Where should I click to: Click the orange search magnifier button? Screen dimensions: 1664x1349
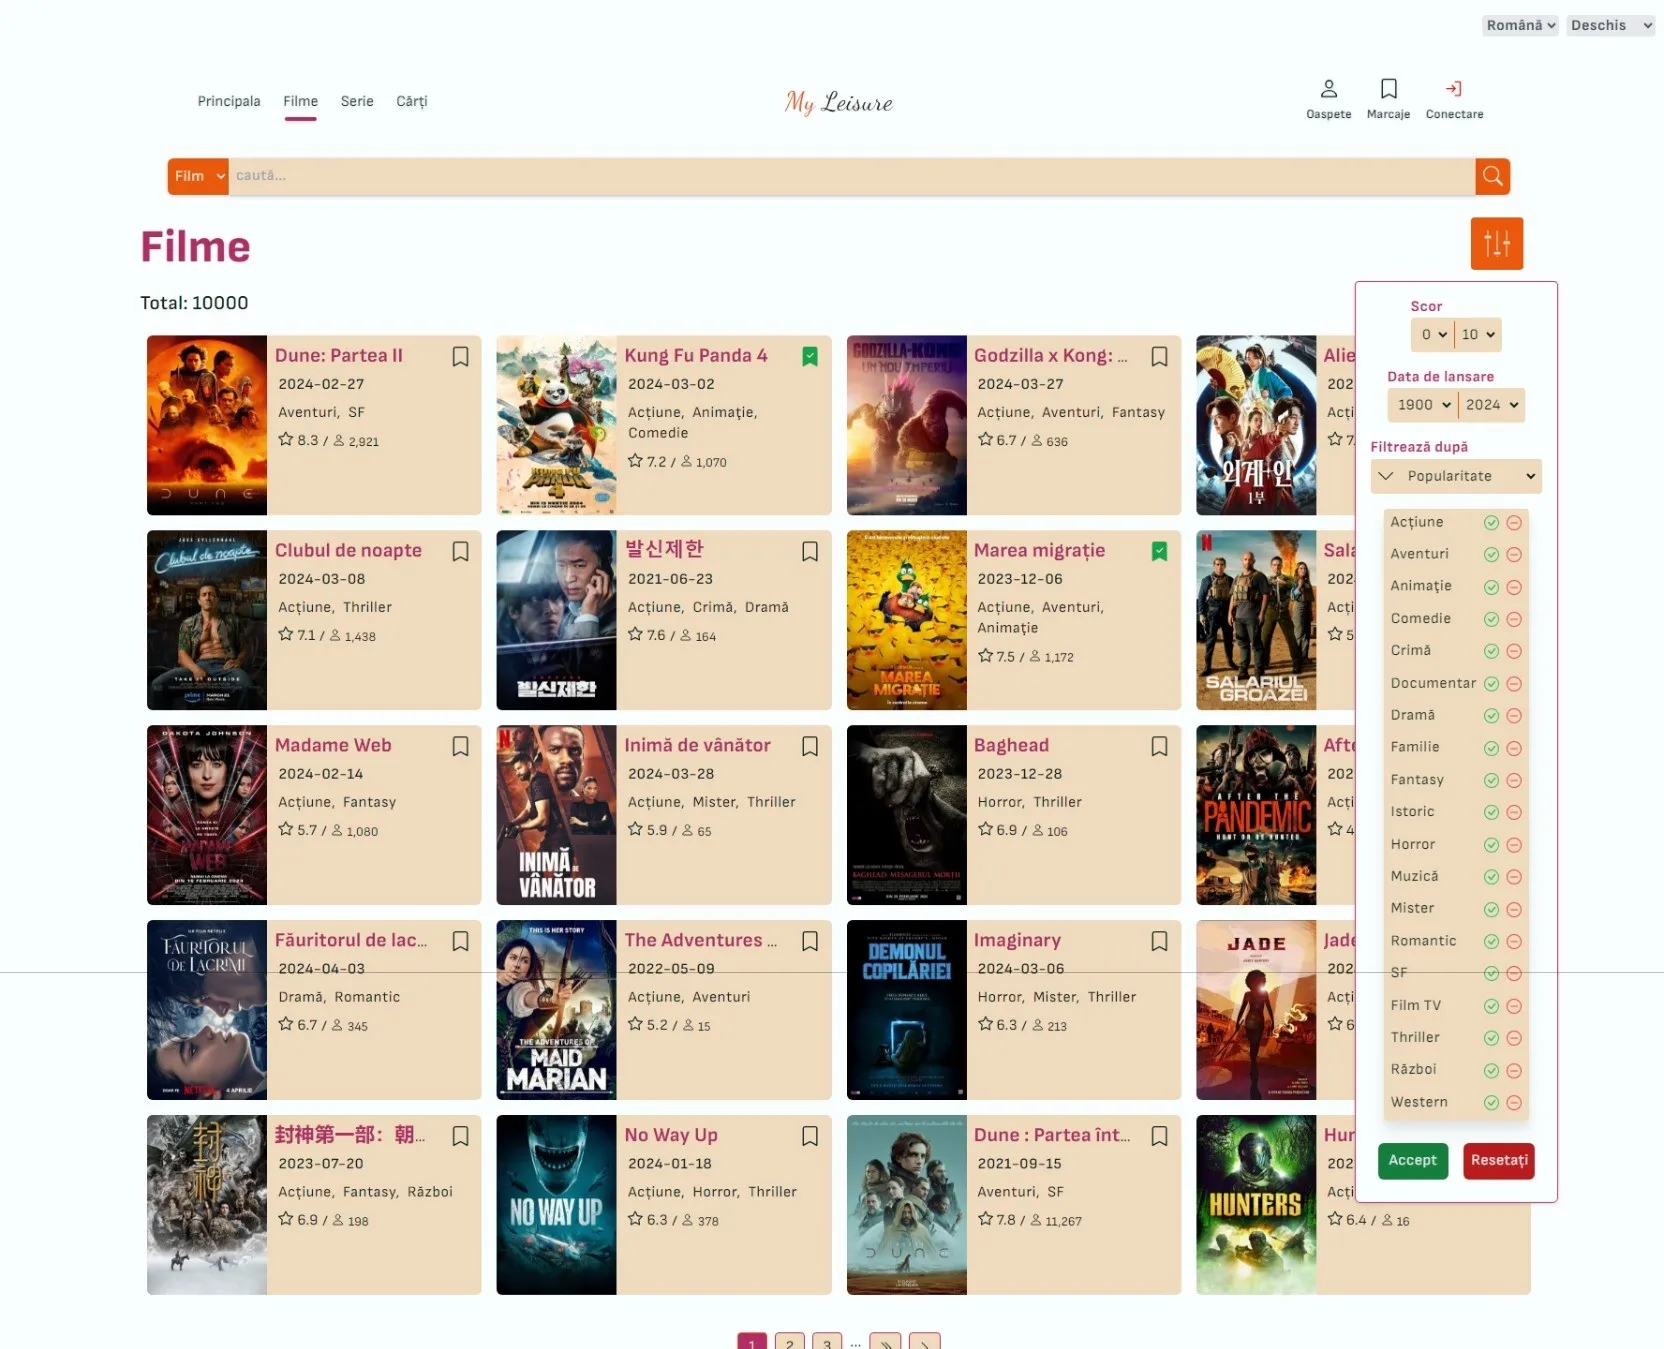(x=1492, y=176)
